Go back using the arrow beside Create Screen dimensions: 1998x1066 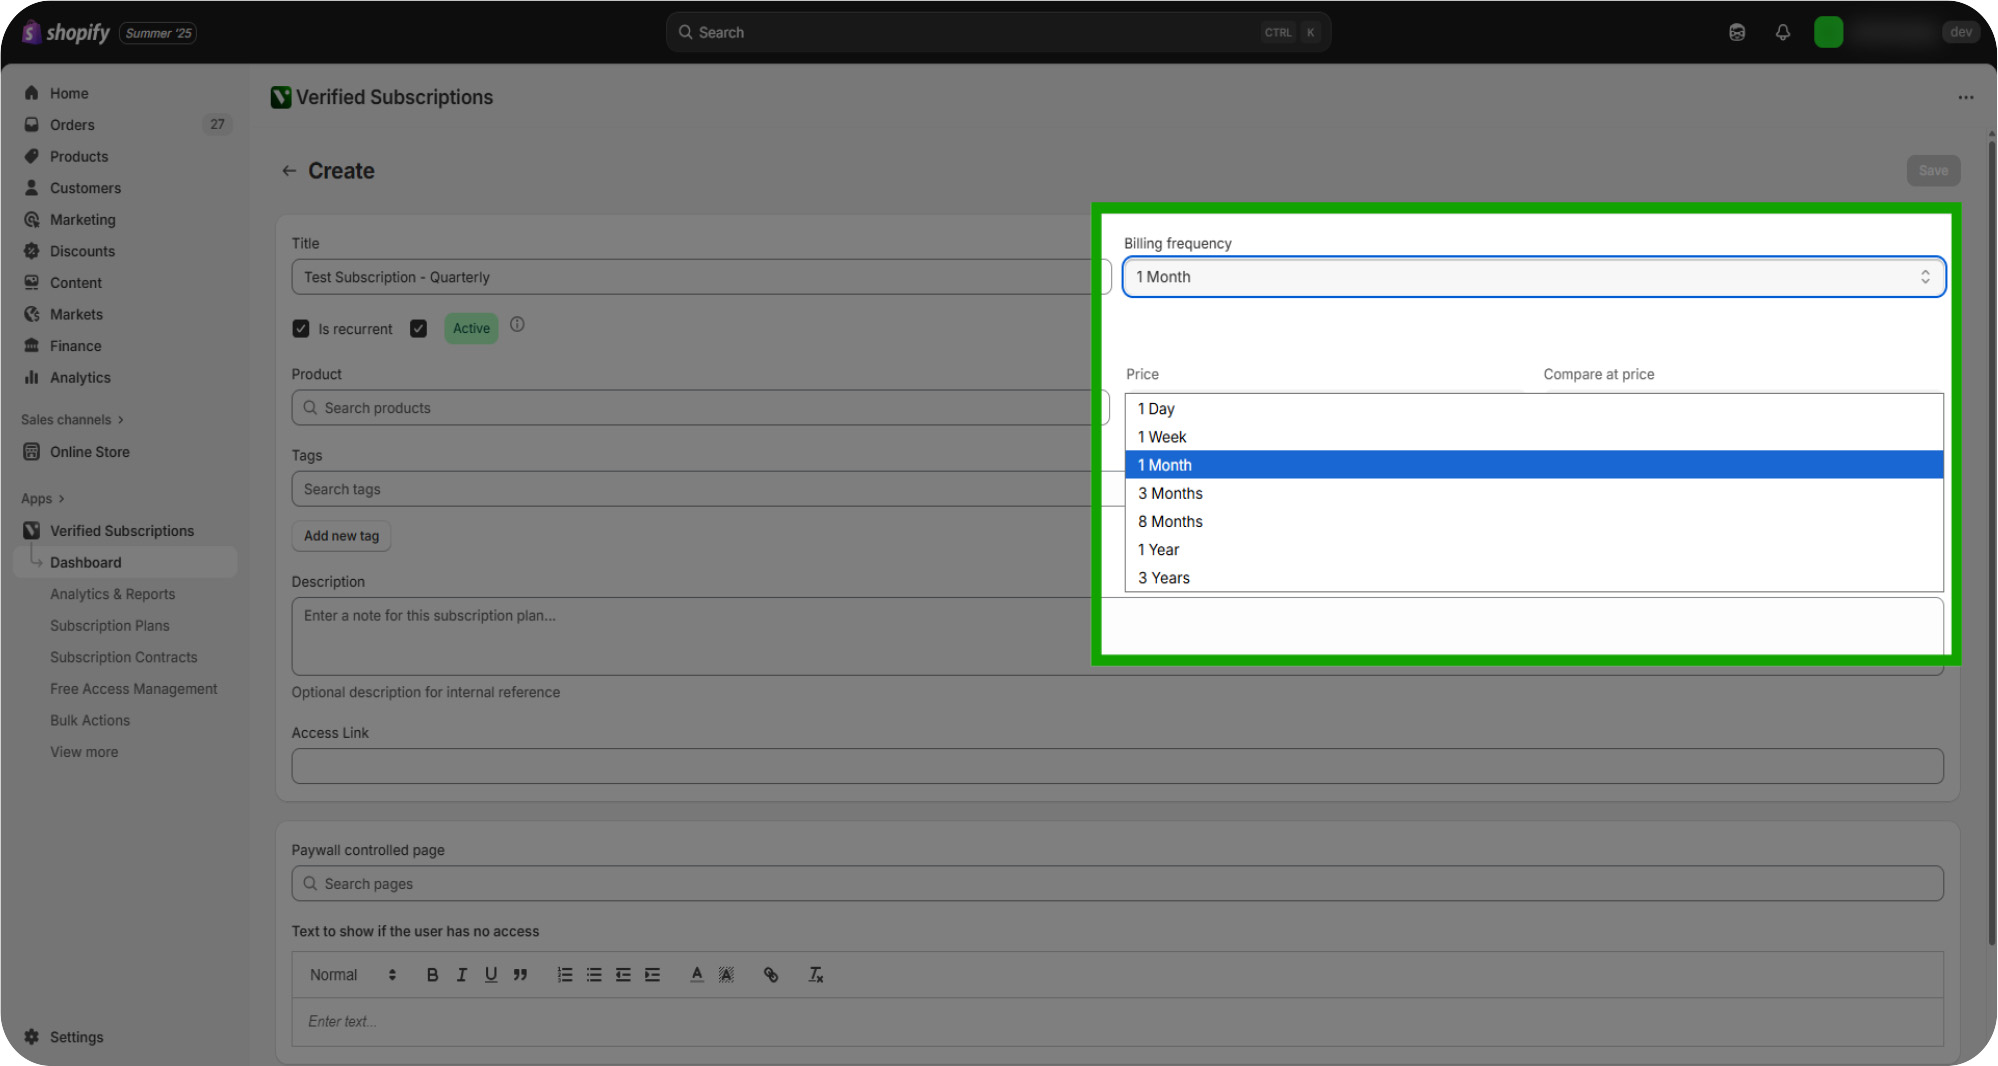click(289, 171)
